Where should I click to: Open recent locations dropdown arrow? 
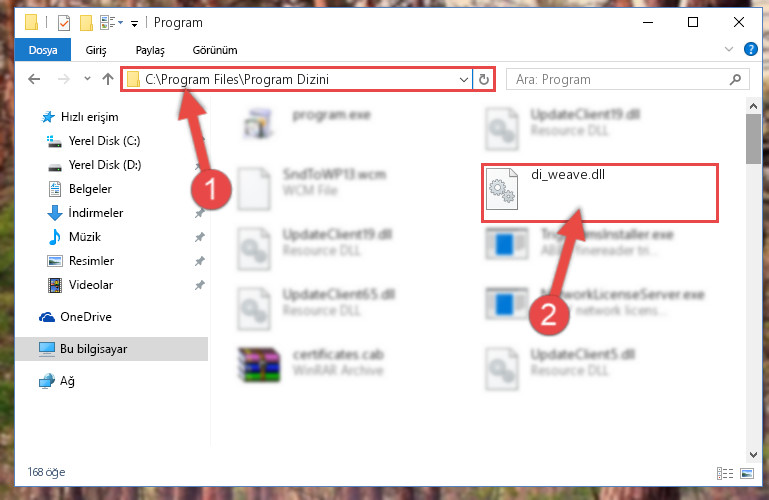tap(87, 78)
